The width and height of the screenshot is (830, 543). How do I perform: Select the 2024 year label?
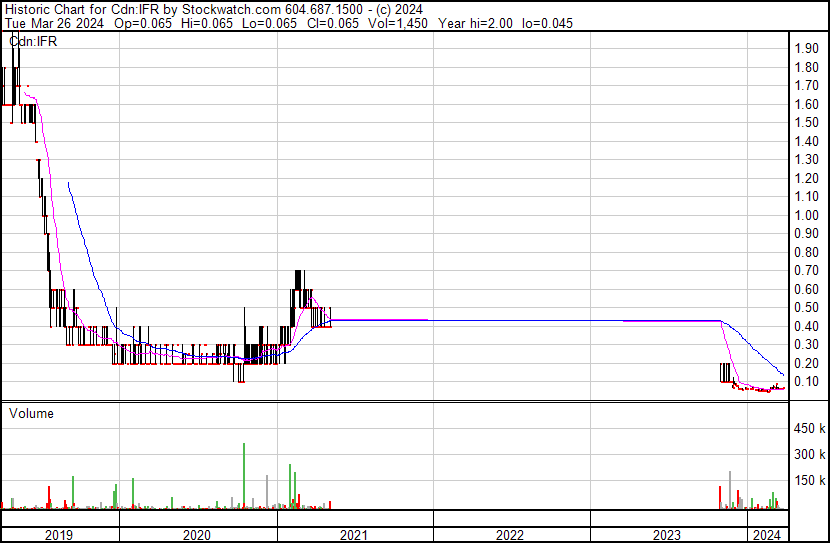(x=767, y=535)
